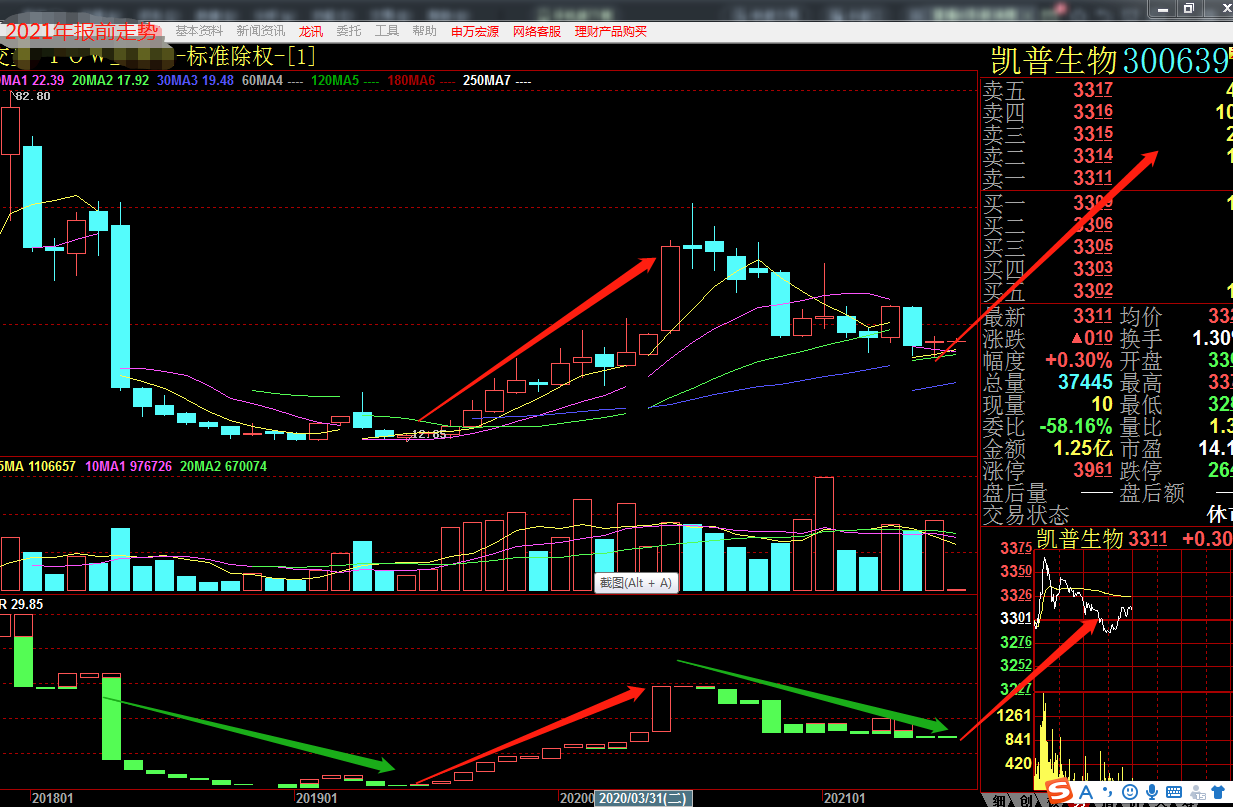Click the 202101 date label on time axis
1233x807 pixels.
[844, 799]
